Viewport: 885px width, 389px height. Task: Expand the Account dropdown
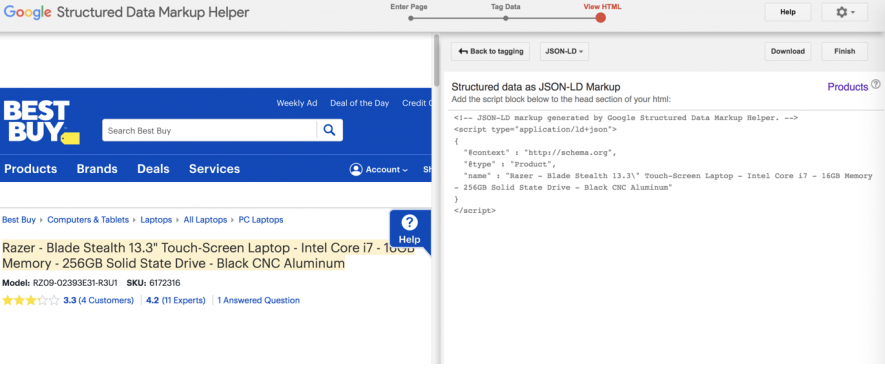point(379,169)
